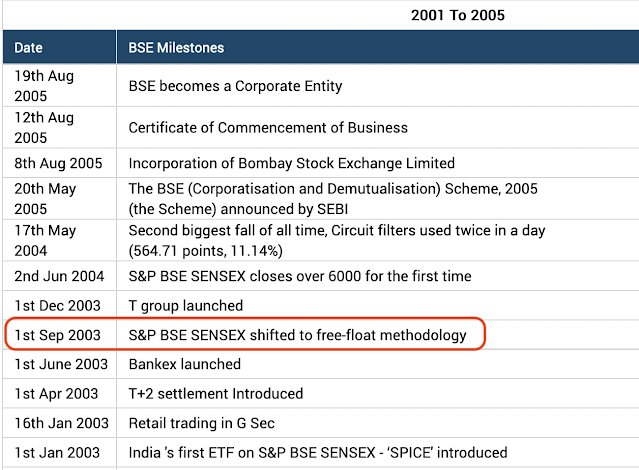The height and width of the screenshot is (470, 639).
Task: Select the Corporatisation and Demutualisation Scheme entry
Action: coord(333,199)
